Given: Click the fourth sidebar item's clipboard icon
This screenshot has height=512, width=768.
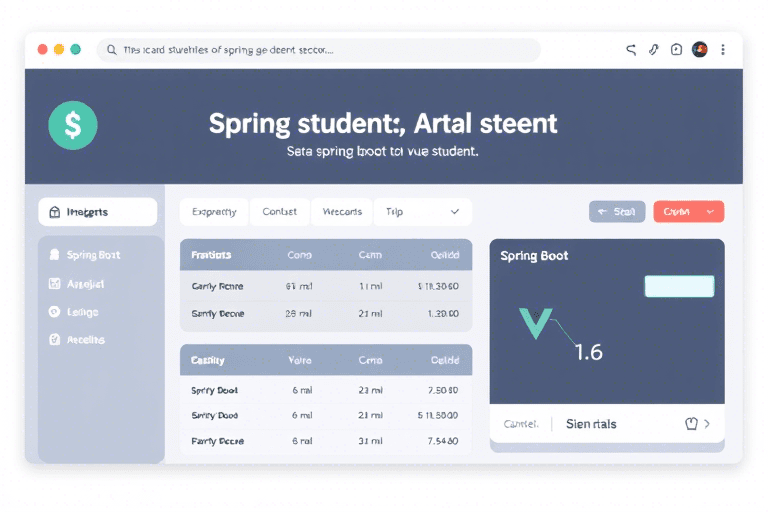Looking at the screenshot, I should click(54, 340).
